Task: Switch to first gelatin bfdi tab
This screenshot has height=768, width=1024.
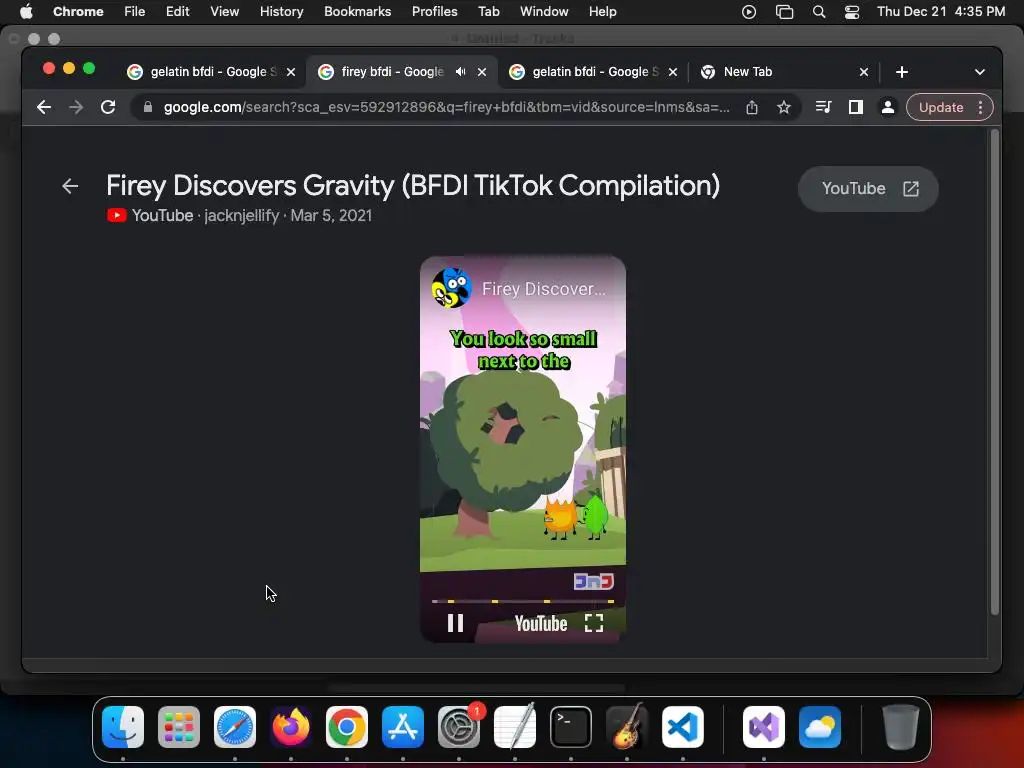Action: [210, 72]
